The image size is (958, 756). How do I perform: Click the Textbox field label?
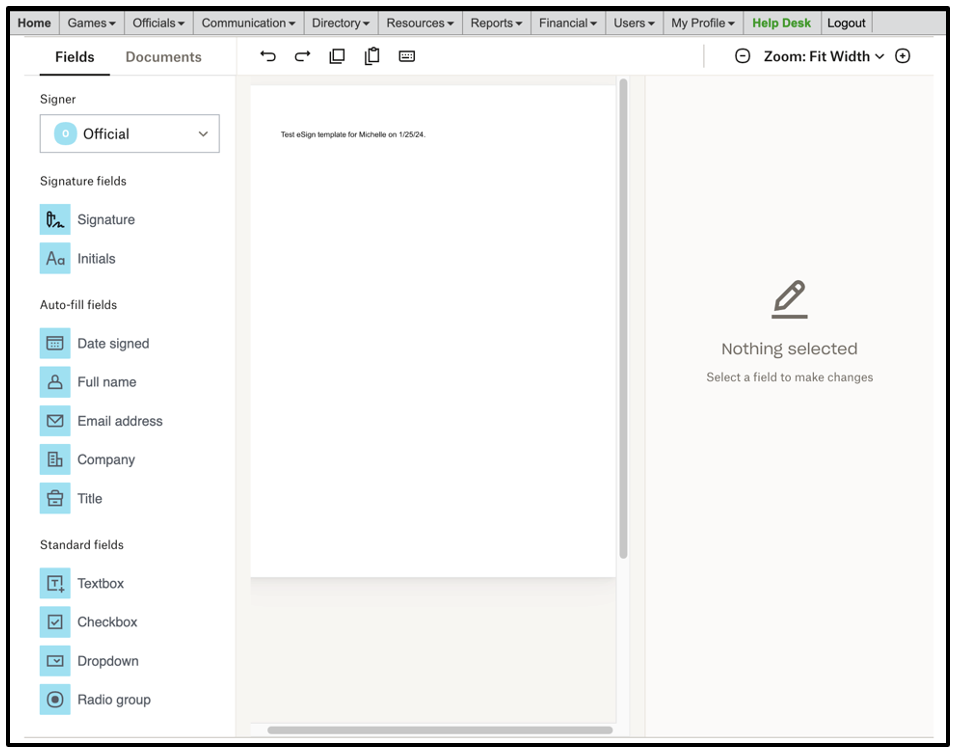click(100, 584)
